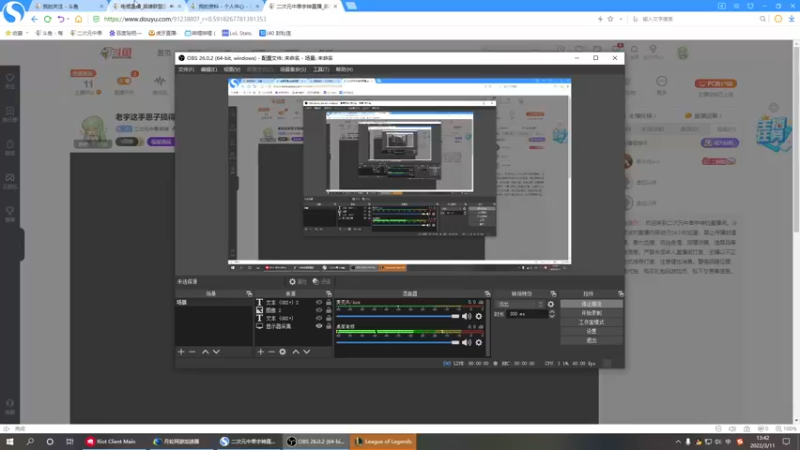Click Stop Streaming button in Controls
800x450 pixels.
591,304
